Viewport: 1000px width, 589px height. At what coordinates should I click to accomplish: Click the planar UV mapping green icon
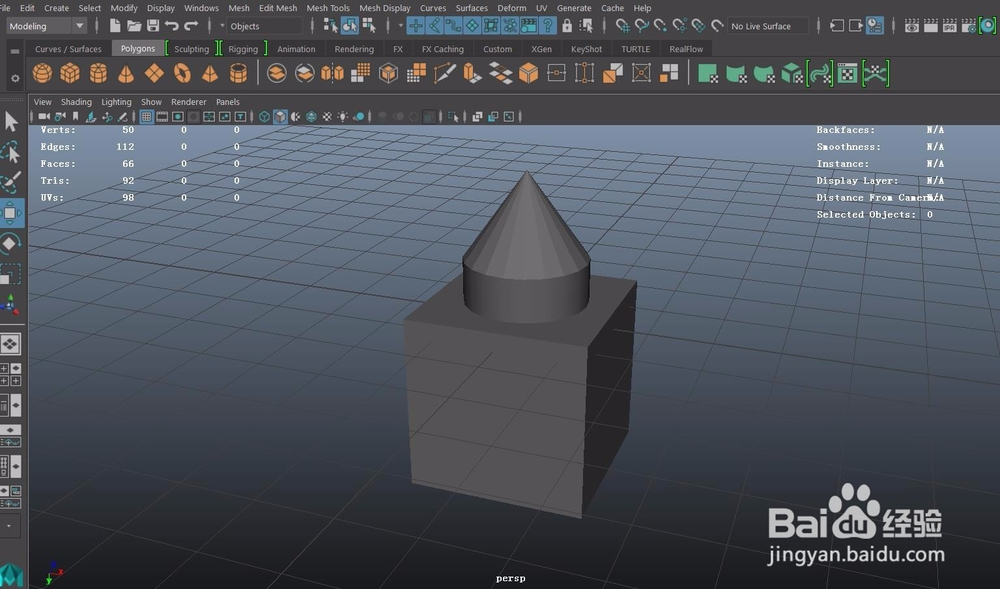pos(707,73)
